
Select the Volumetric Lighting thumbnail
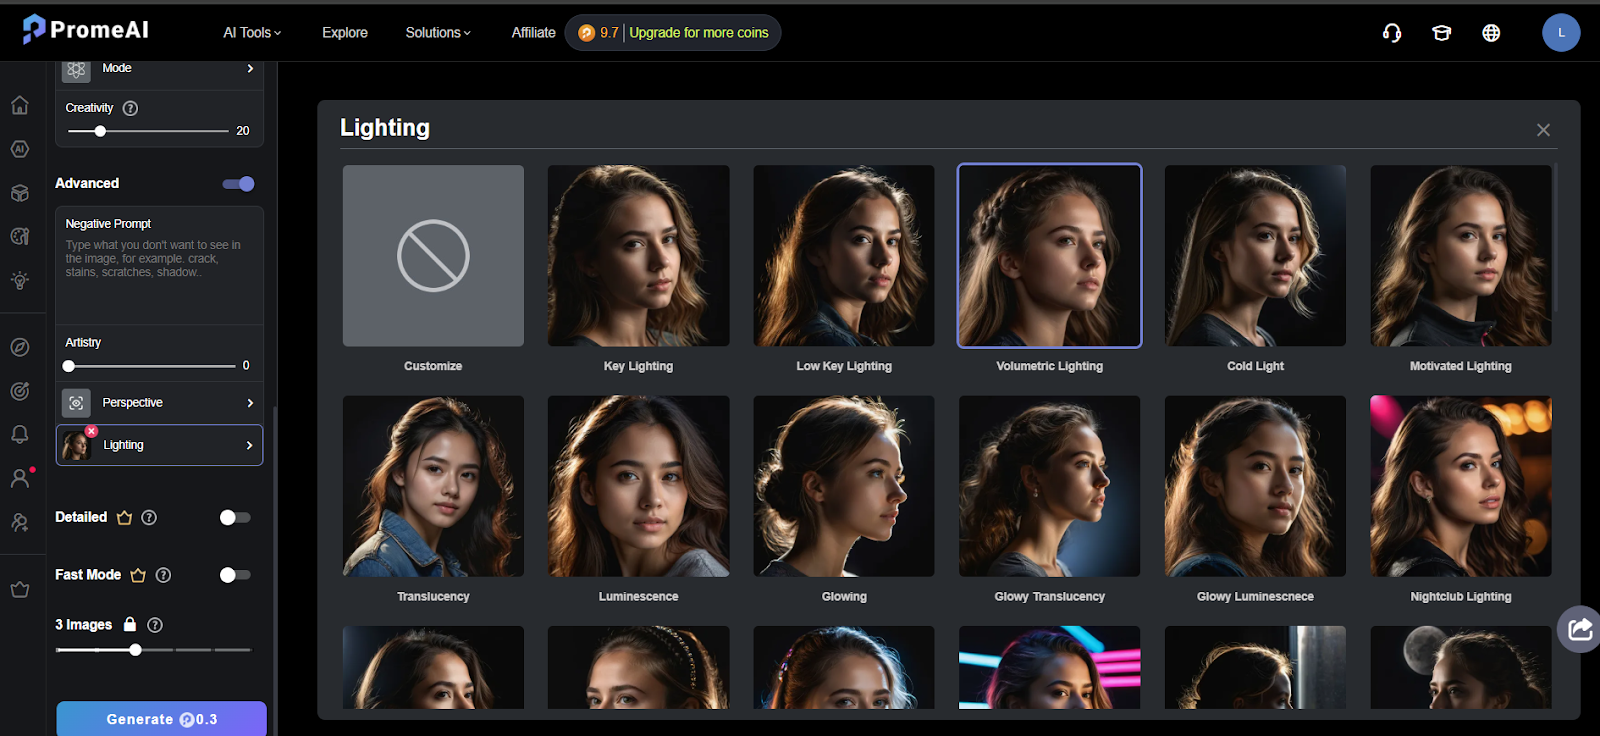1049,256
